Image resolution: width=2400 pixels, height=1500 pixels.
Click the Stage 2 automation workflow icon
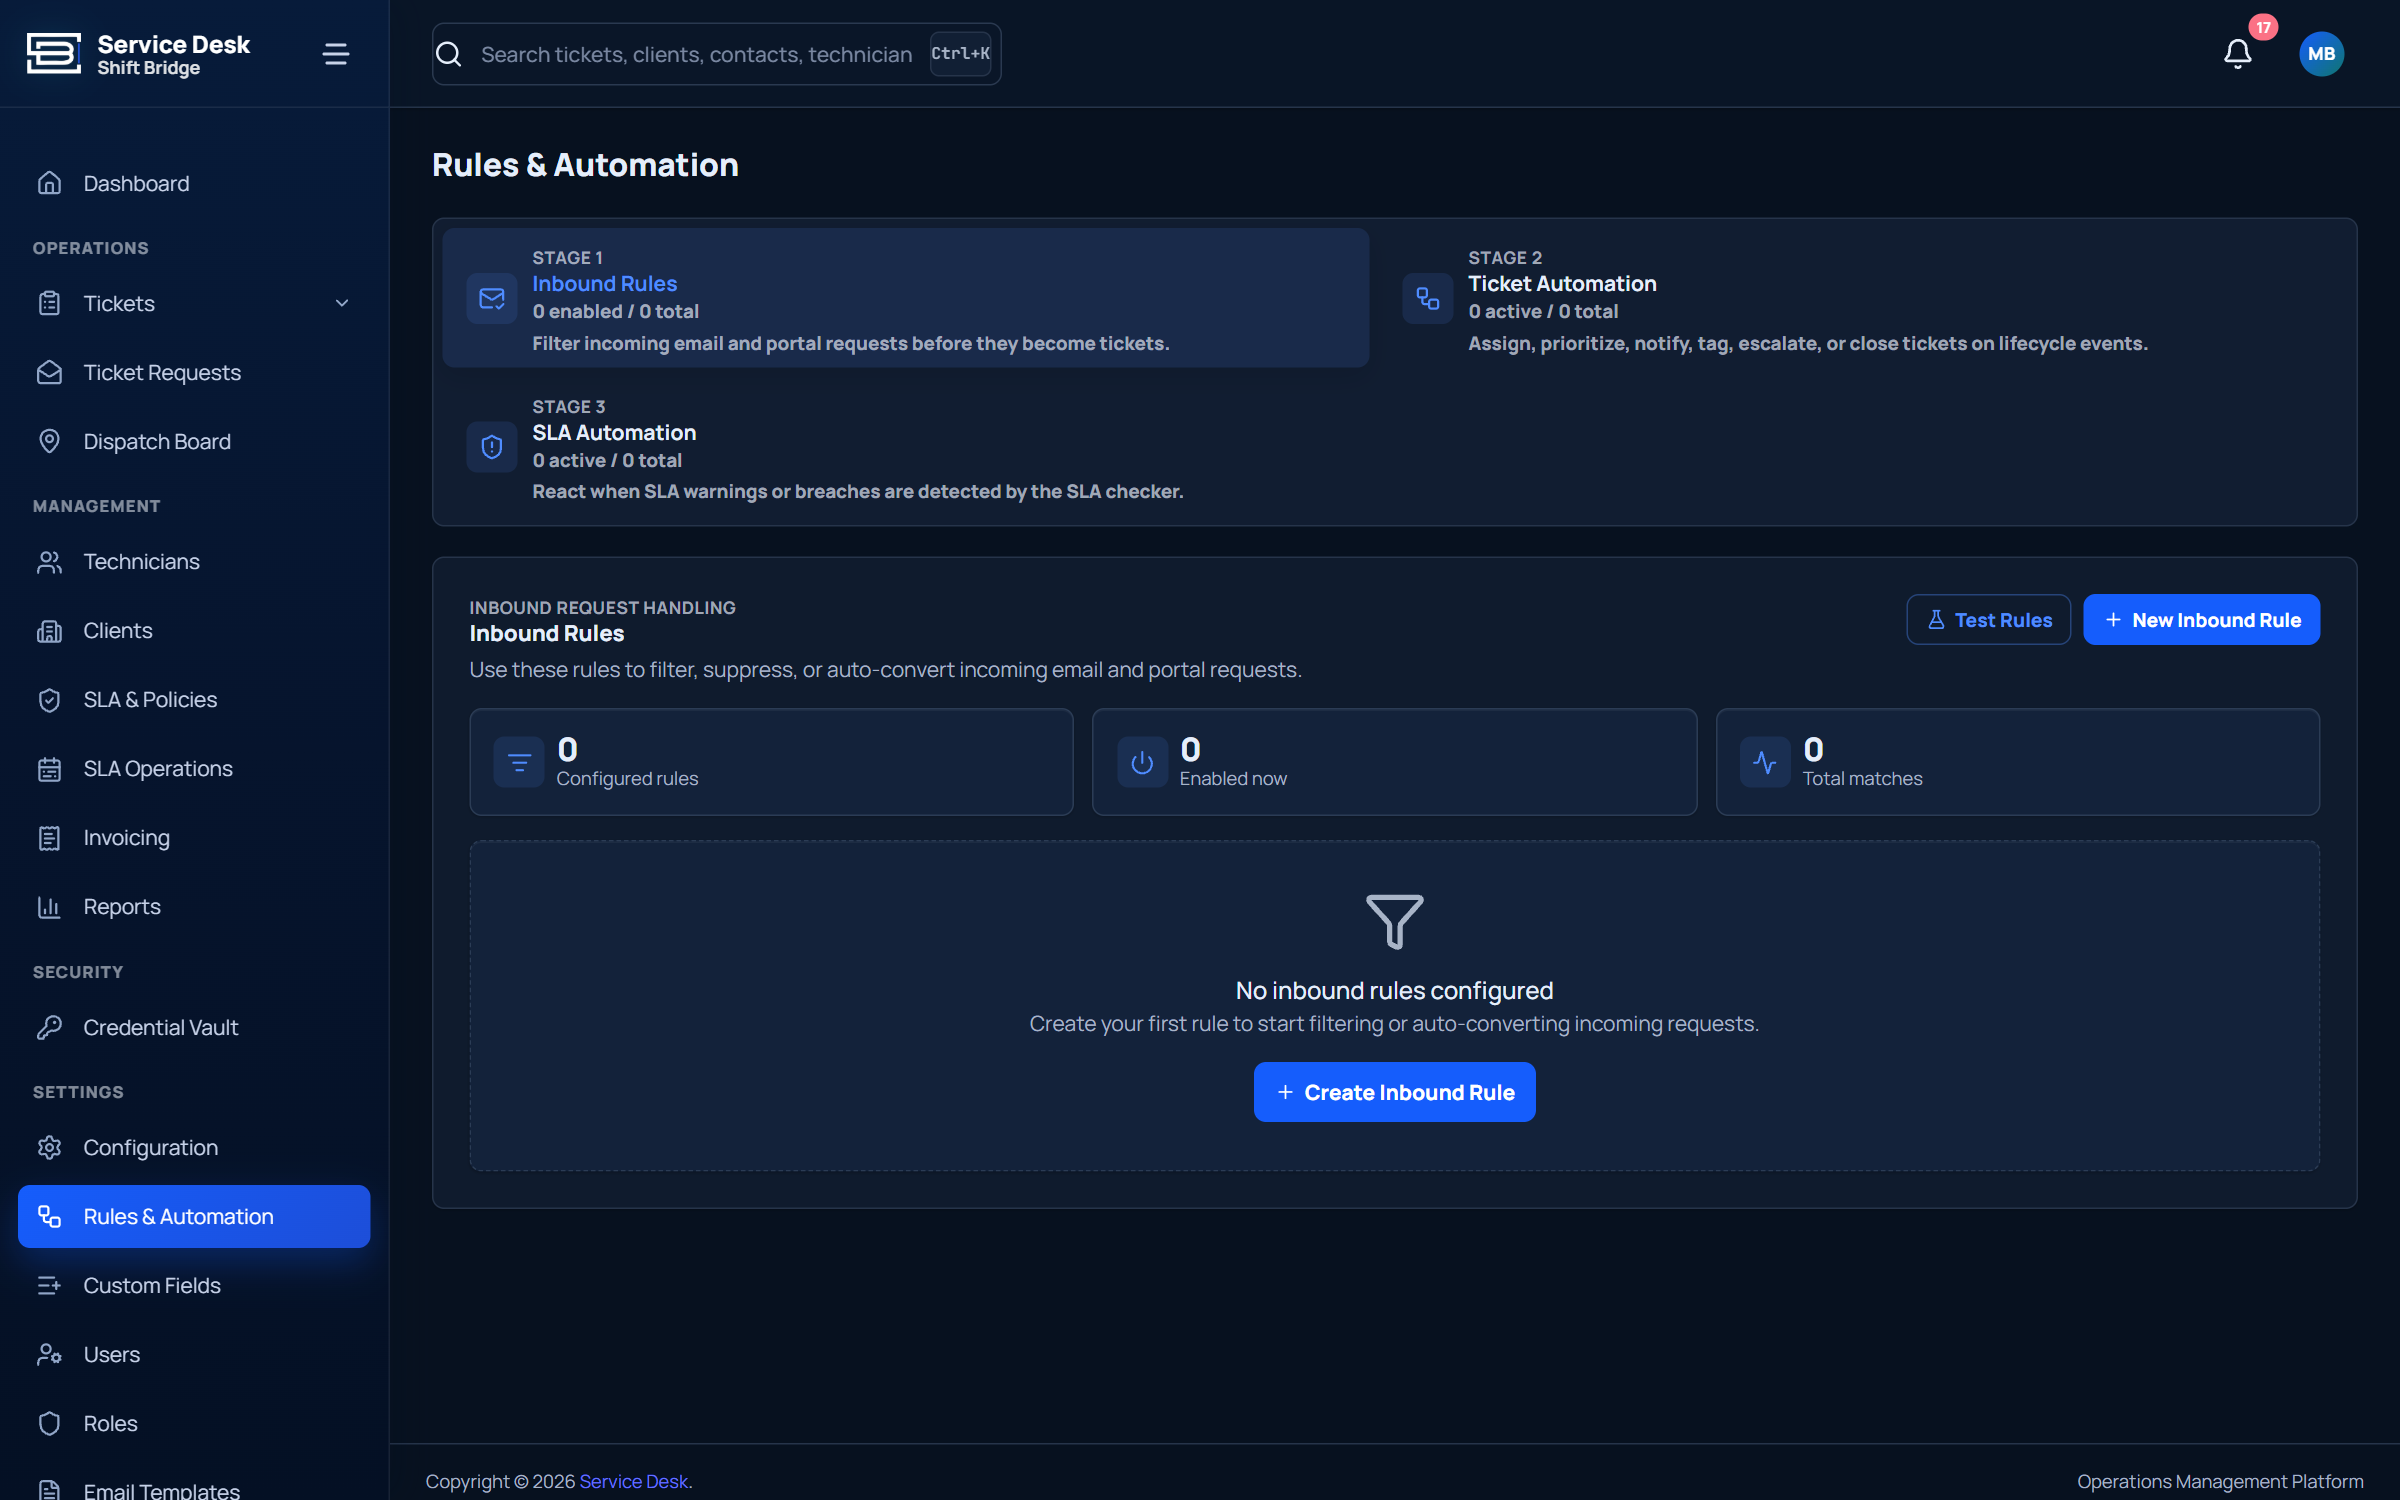1428,299
